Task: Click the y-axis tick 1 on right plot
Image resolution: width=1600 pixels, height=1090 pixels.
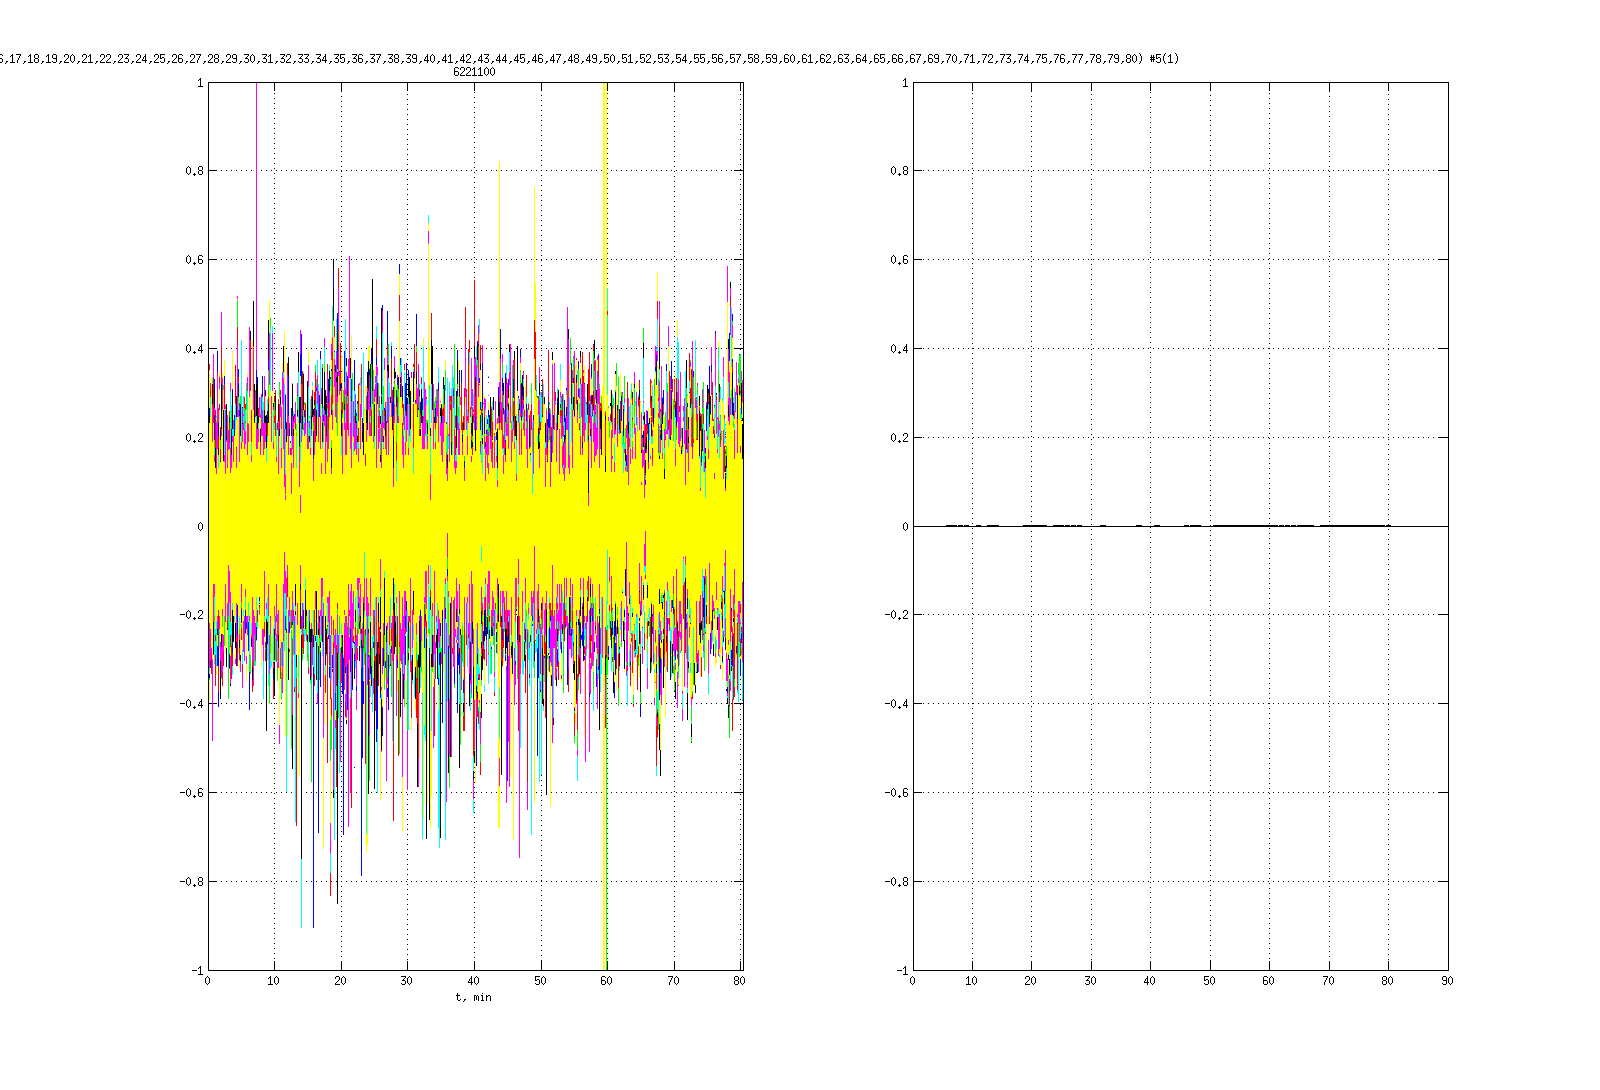Action: pyautogui.click(x=905, y=83)
